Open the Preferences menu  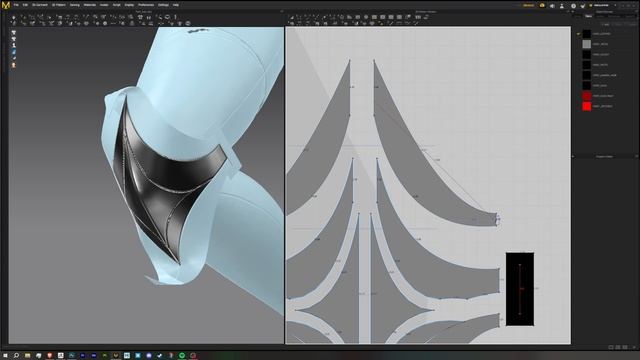point(146,5)
